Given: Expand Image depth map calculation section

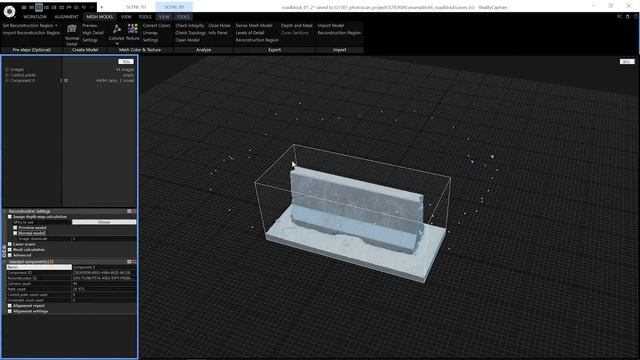Looking at the screenshot, I should click(x=10, y=217).
